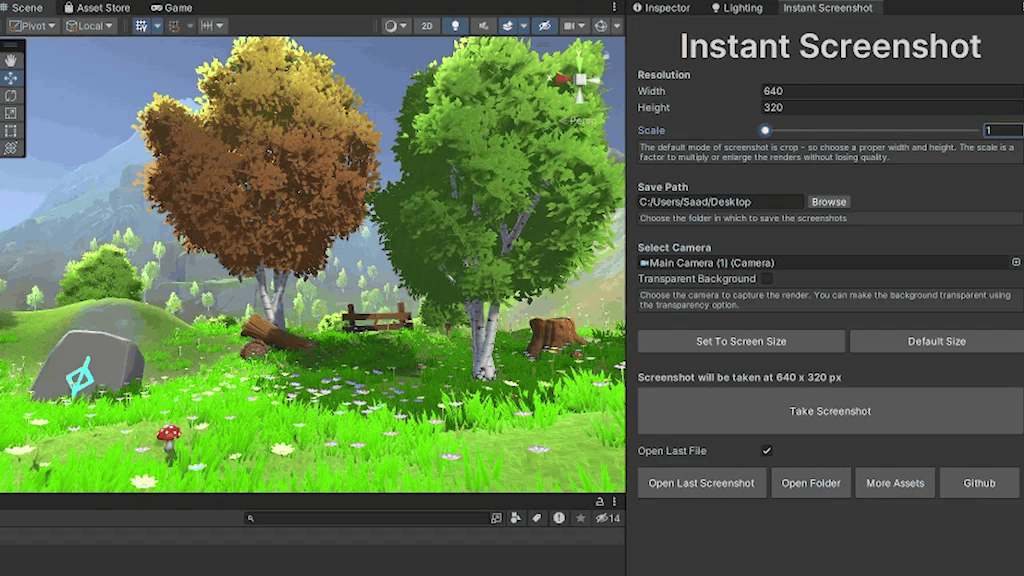
Task: Switch the Scene view to 2D mode
Action: (x=426, y=26)
